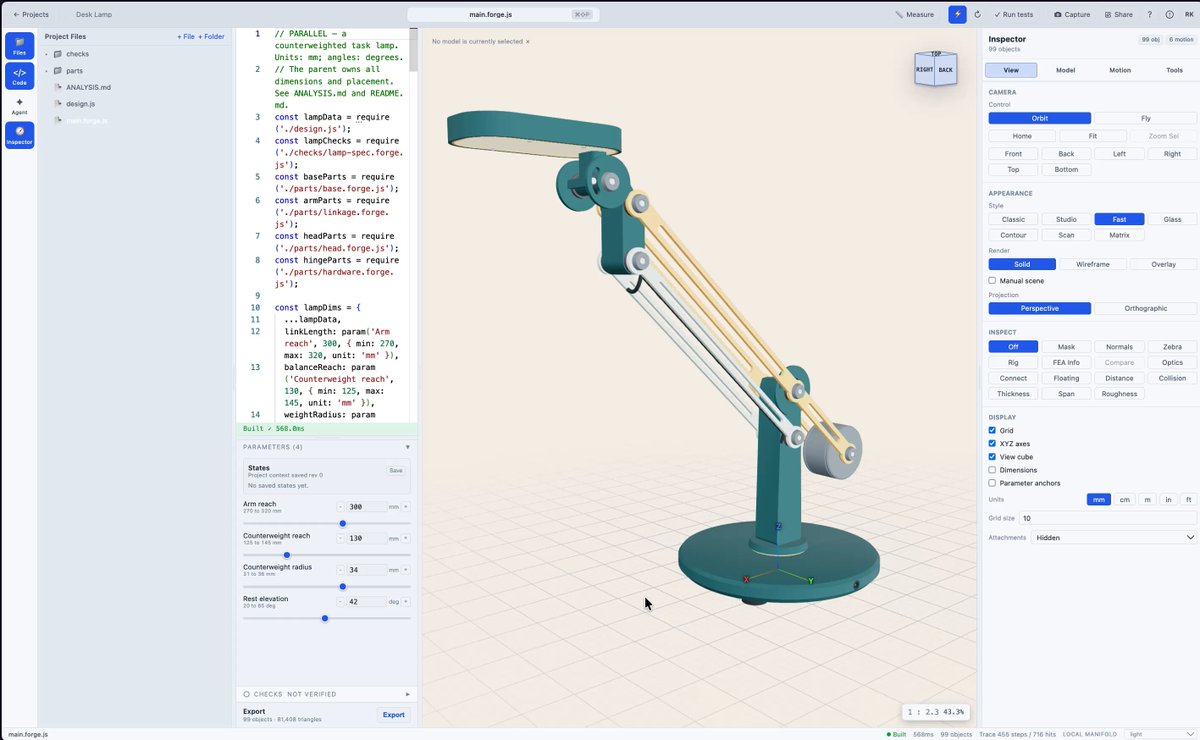Open the Attachments Hidden dropdown
1200x740 pixels.
[1114, 537]
